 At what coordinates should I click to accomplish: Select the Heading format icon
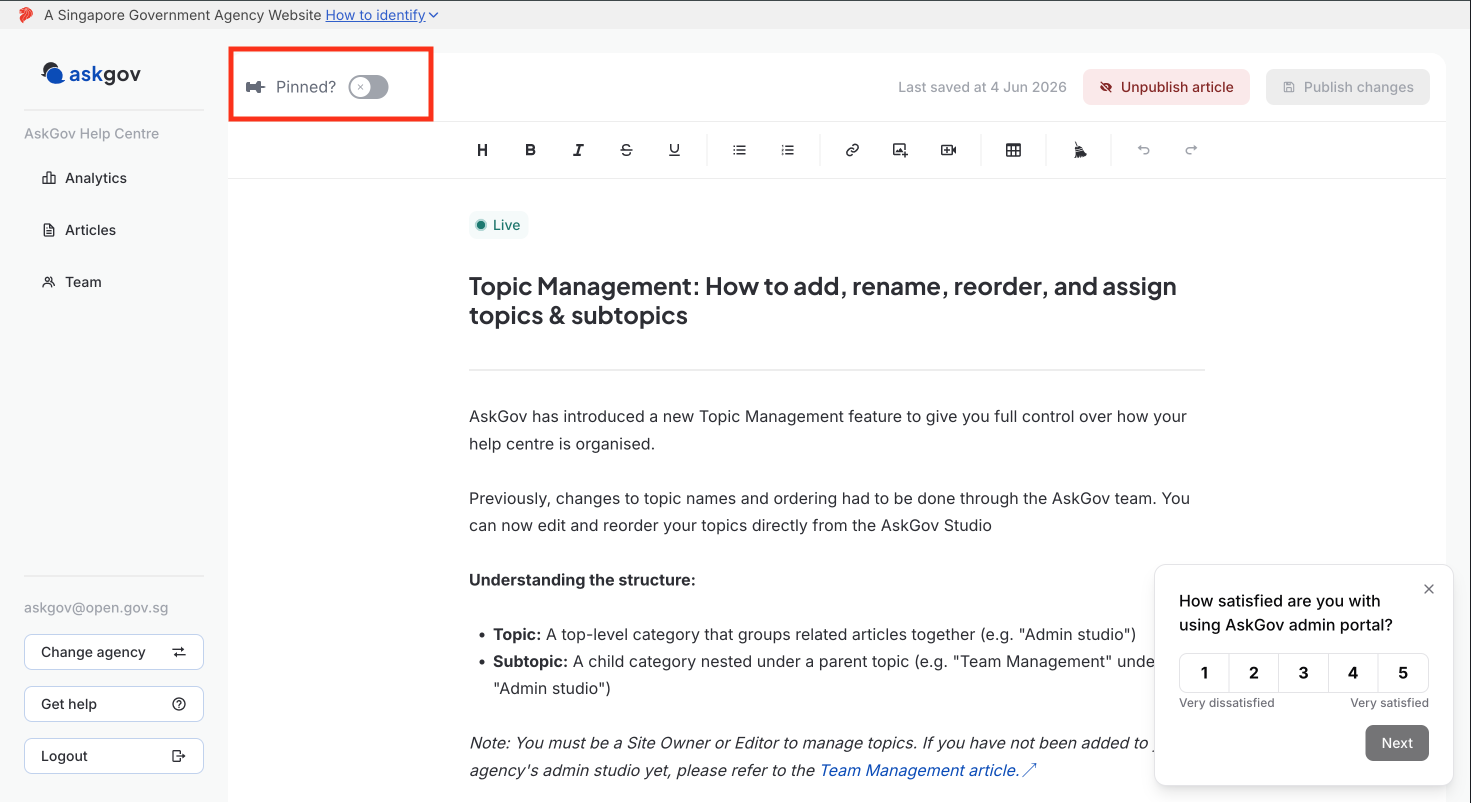(x=482, y=150)
